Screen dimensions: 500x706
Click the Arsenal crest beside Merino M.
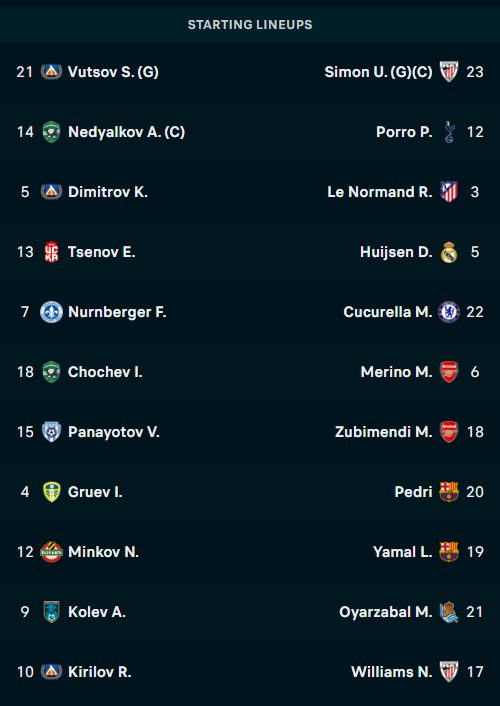[x=449, y=372]
